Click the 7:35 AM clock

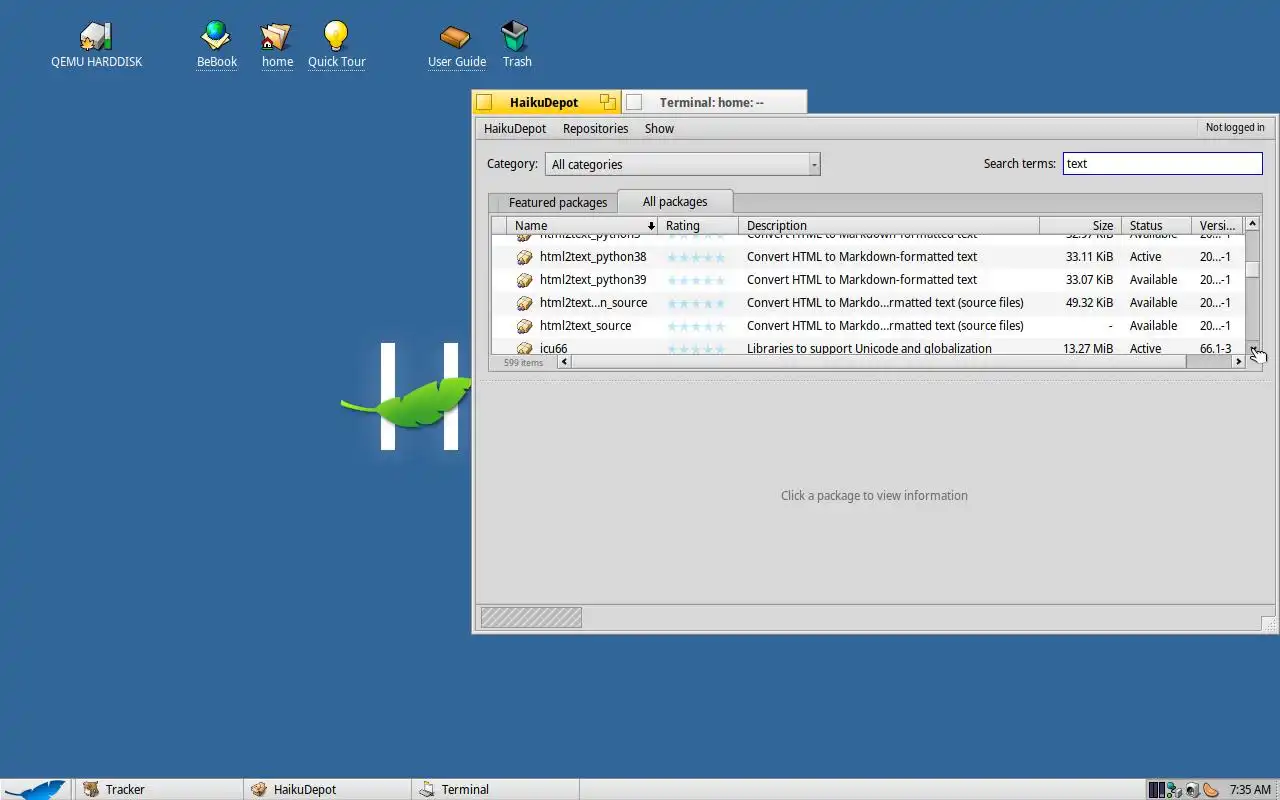[x=1250, y=790]
